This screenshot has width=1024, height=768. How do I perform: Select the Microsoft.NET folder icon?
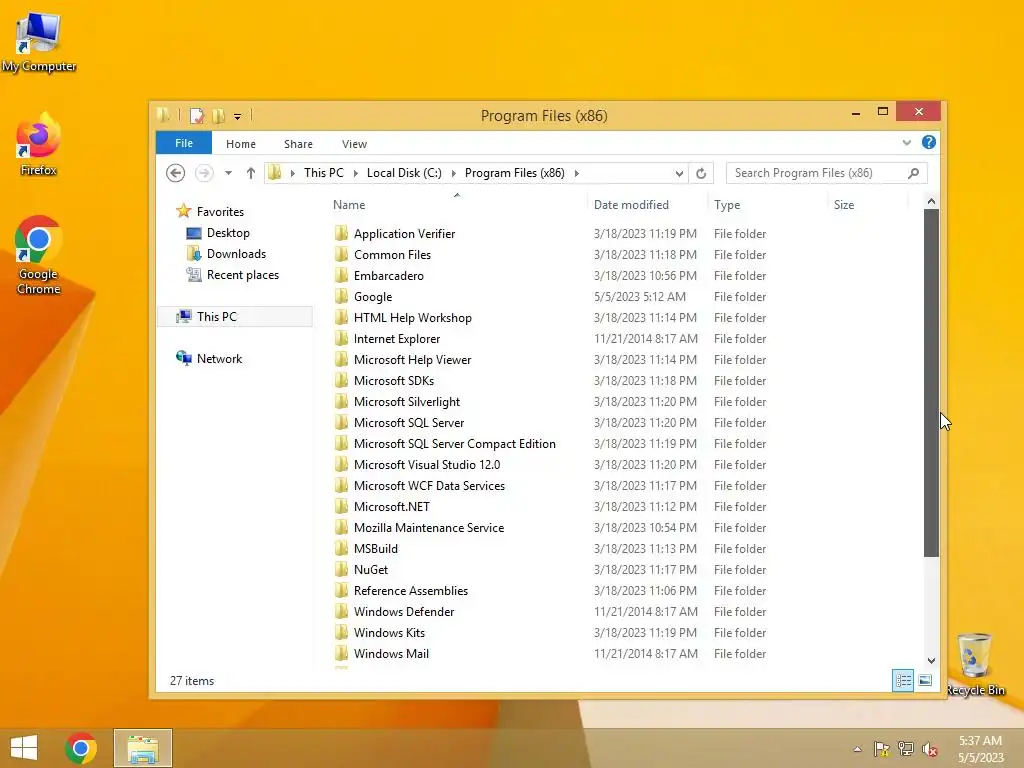[341, 507]
